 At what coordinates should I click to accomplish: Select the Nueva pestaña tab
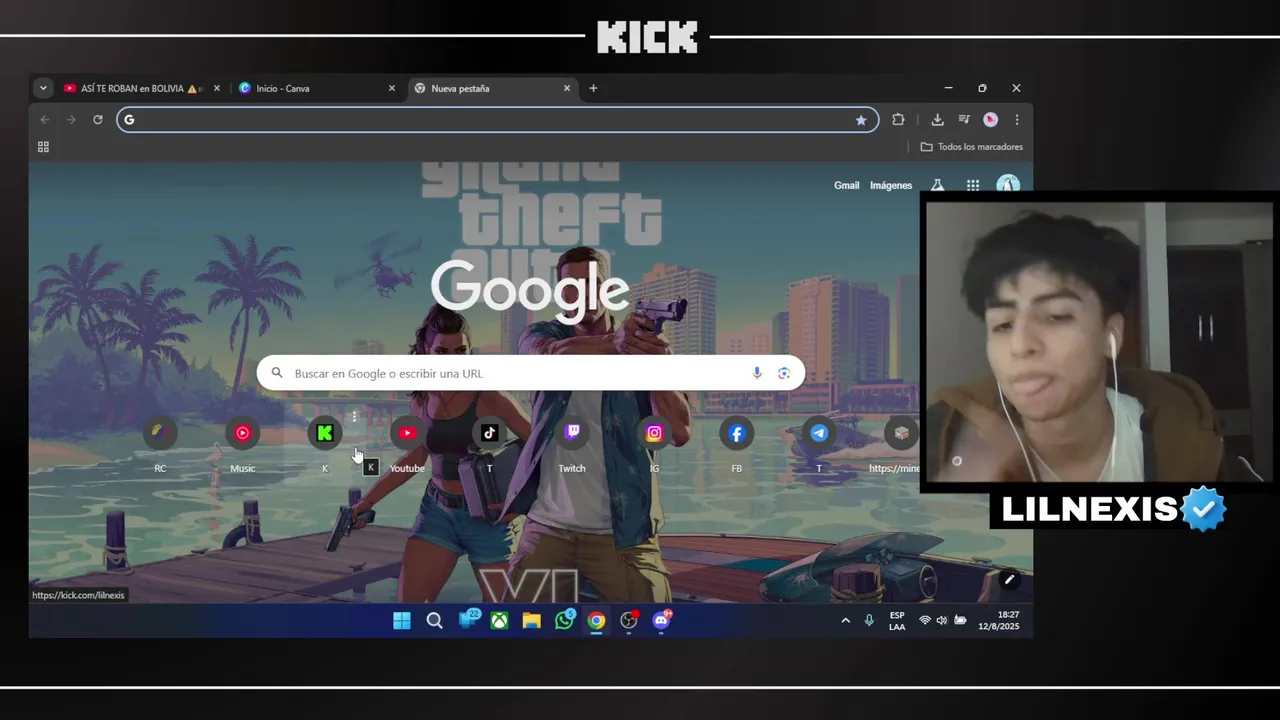click(x=492, y=88)
